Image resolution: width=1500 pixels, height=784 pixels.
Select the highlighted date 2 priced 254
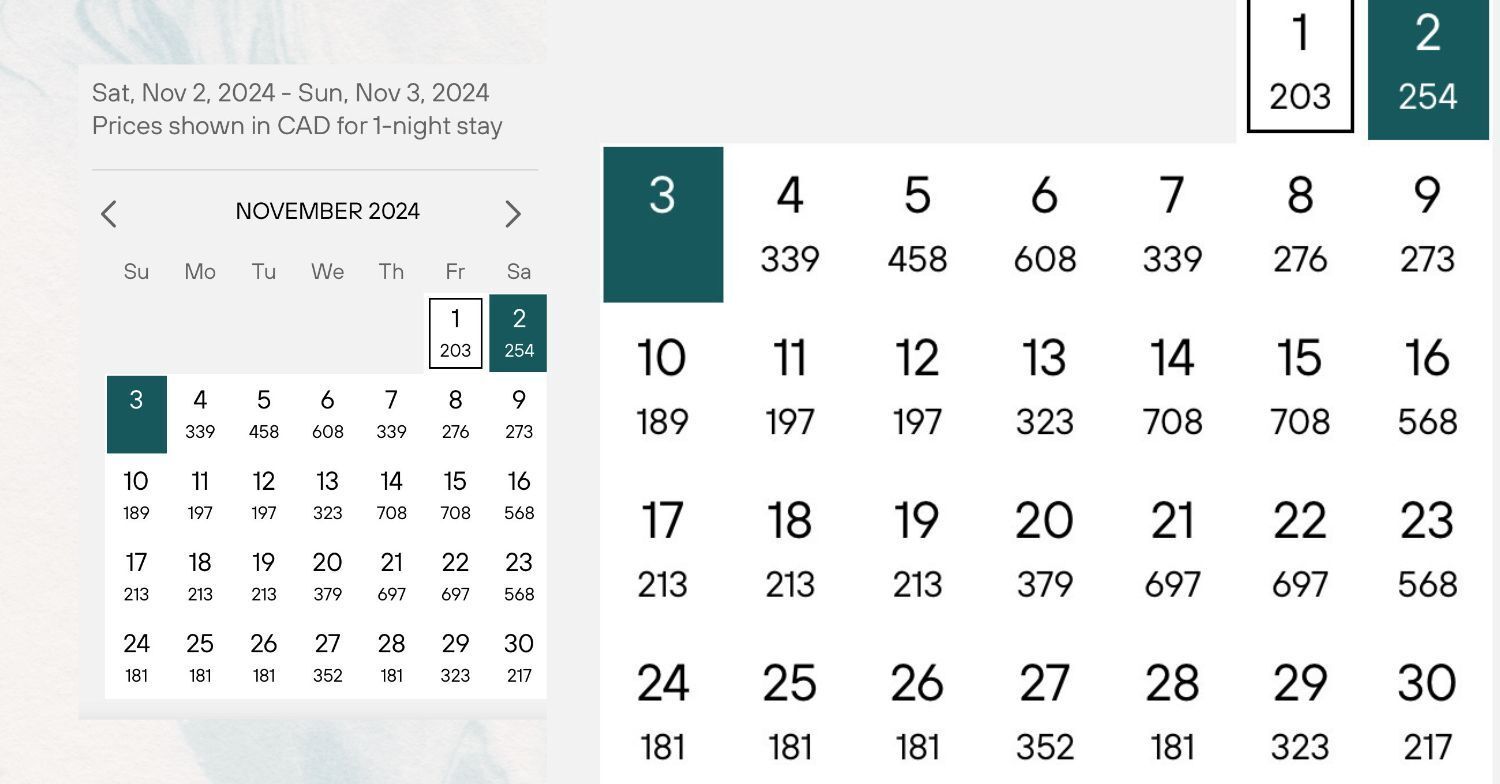pyautogui.click(x=1427, y=63)
